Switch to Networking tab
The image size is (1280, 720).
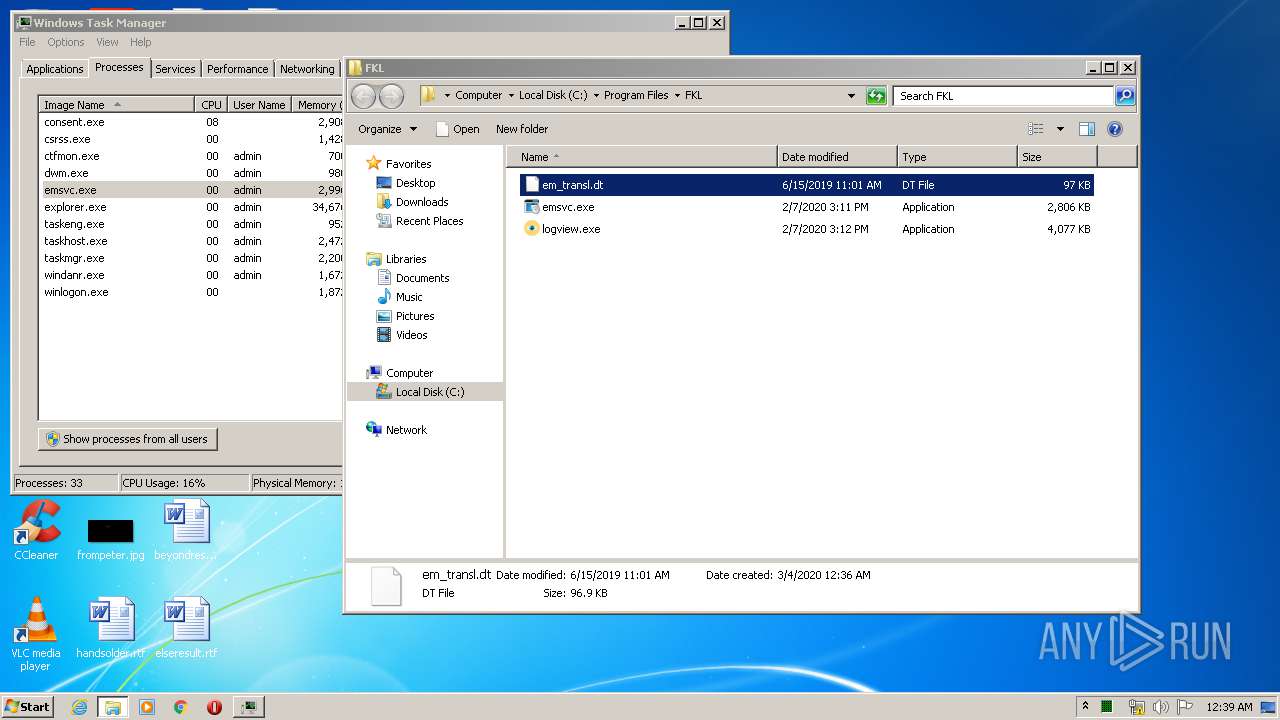pos(307,69)
